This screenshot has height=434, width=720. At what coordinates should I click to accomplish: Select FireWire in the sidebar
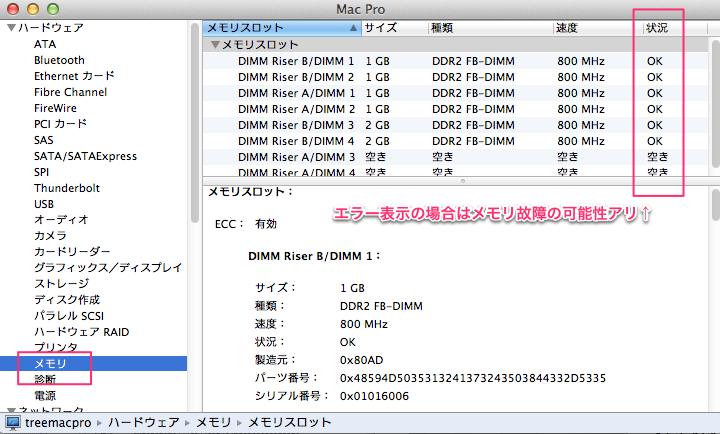[55, 108]
